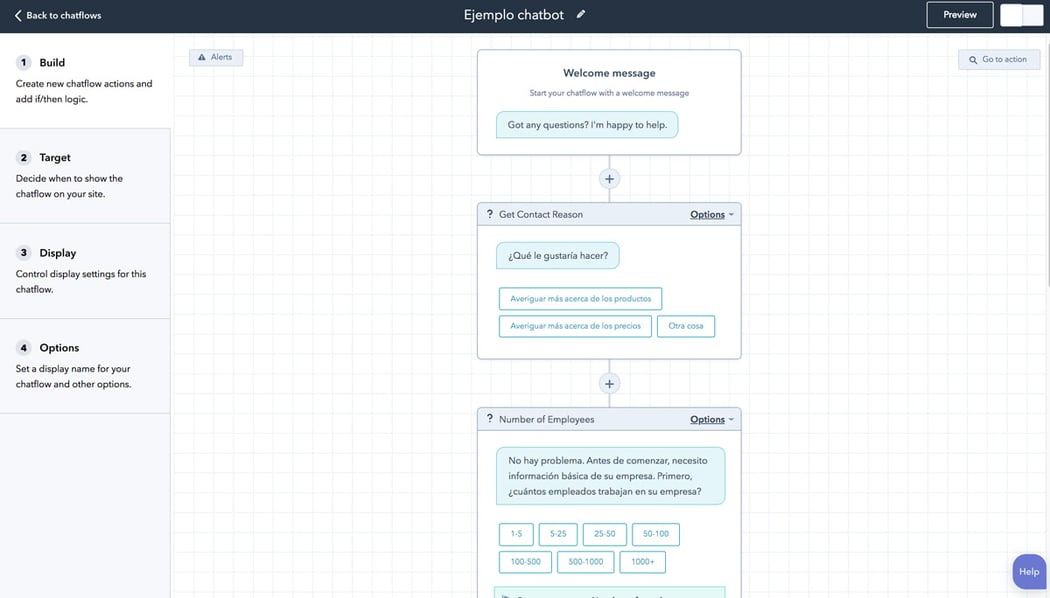
Task: Select the Welcome message card
Action: coord(608,100)
